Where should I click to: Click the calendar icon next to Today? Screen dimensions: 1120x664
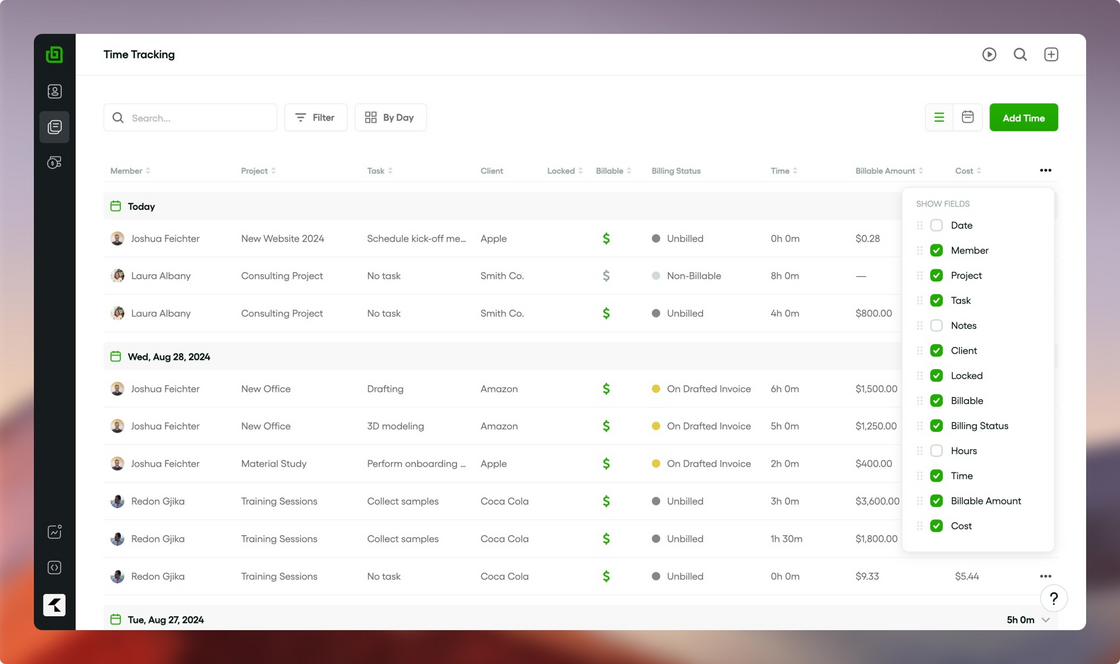tap(116, 206)
